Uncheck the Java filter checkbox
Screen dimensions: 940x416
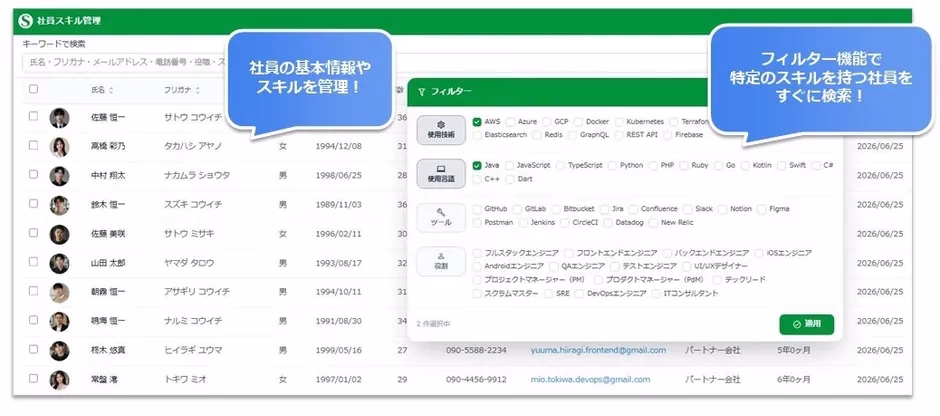pos(477,165)
